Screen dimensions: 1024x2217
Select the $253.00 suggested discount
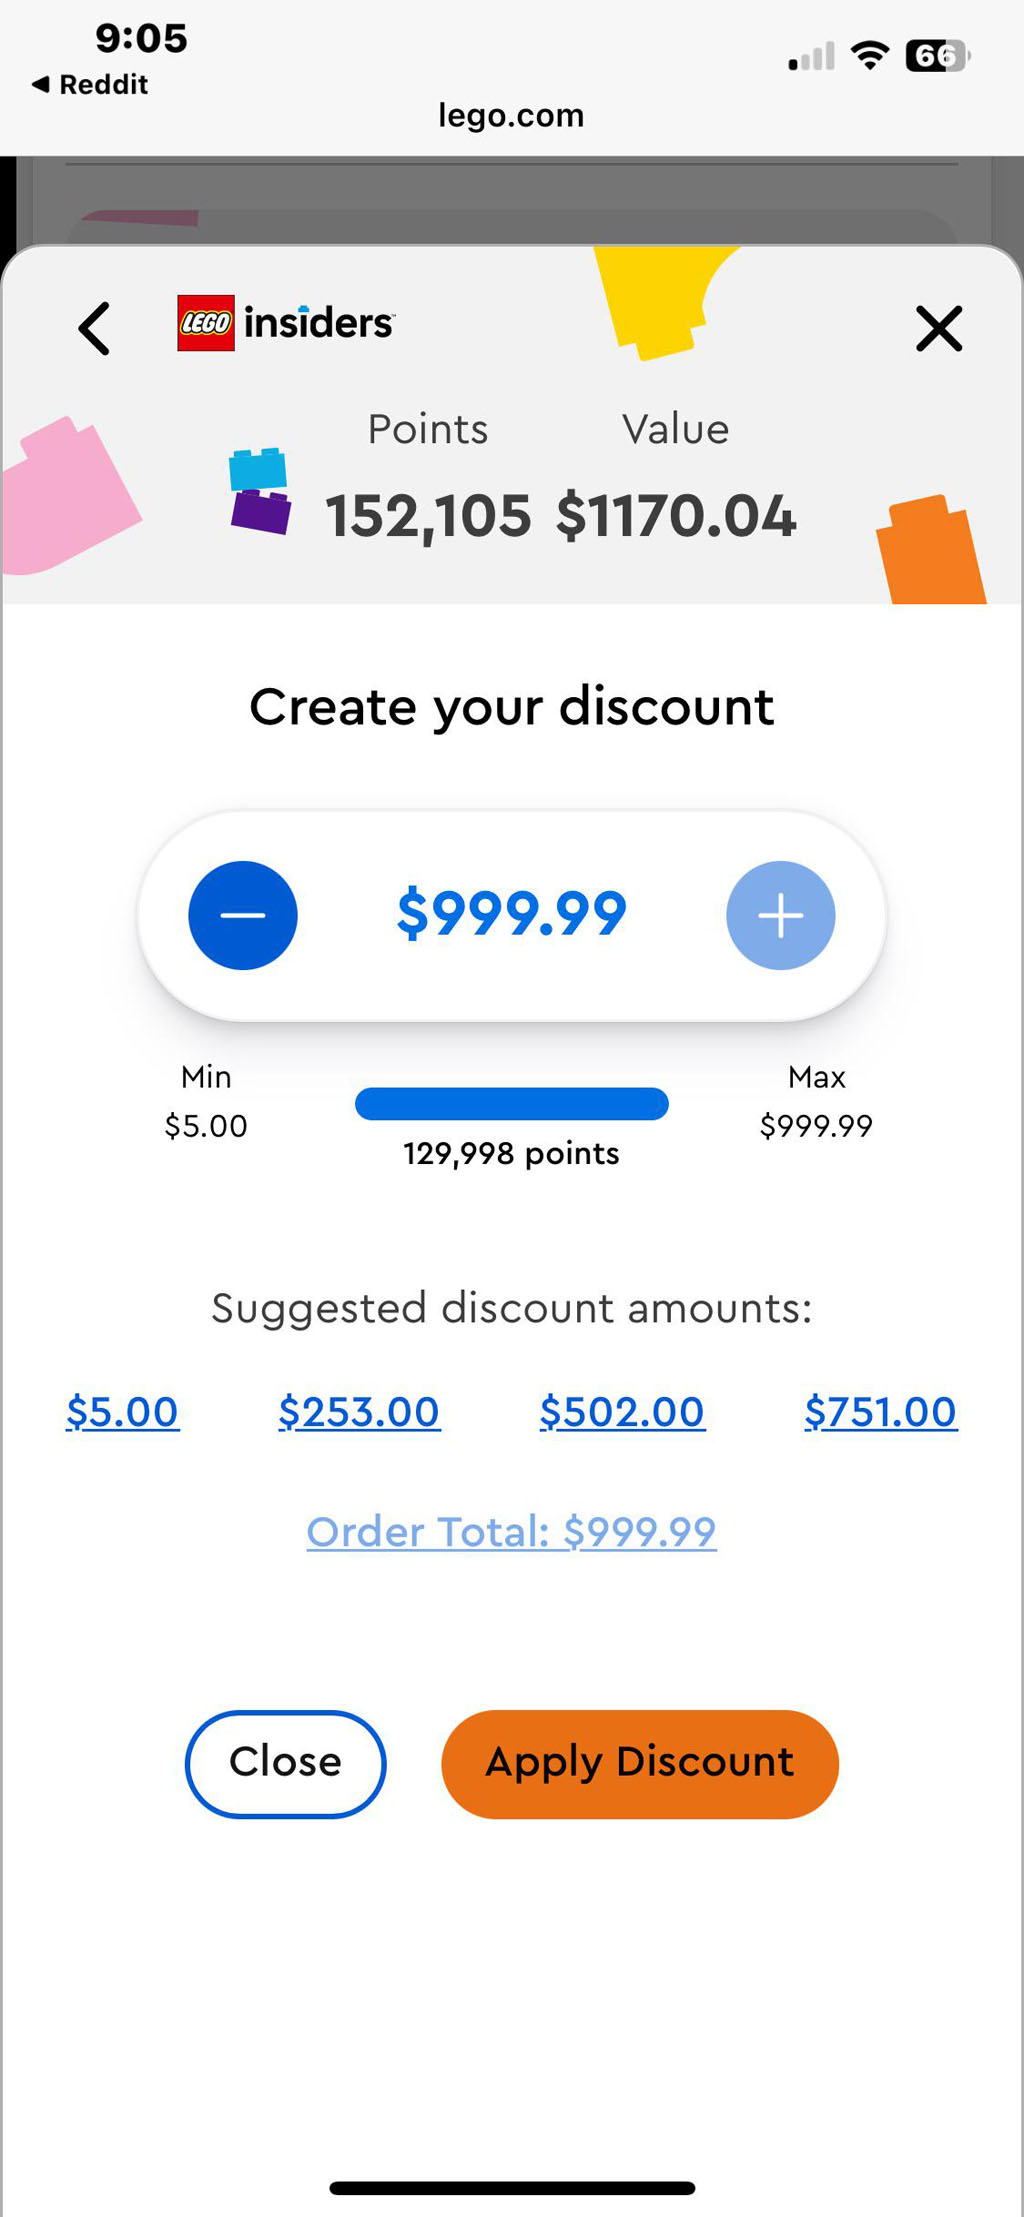click(x=359, y=1412)
